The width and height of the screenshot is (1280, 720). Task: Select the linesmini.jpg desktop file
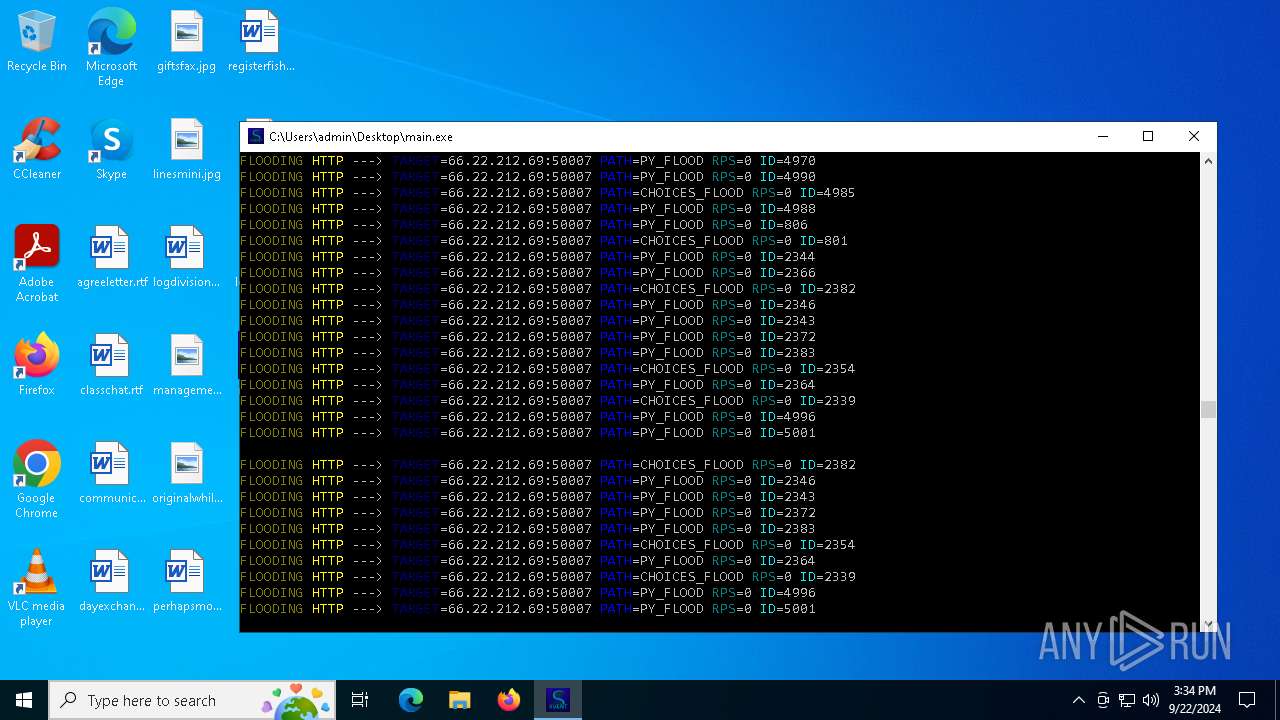[x=186, y=150]
